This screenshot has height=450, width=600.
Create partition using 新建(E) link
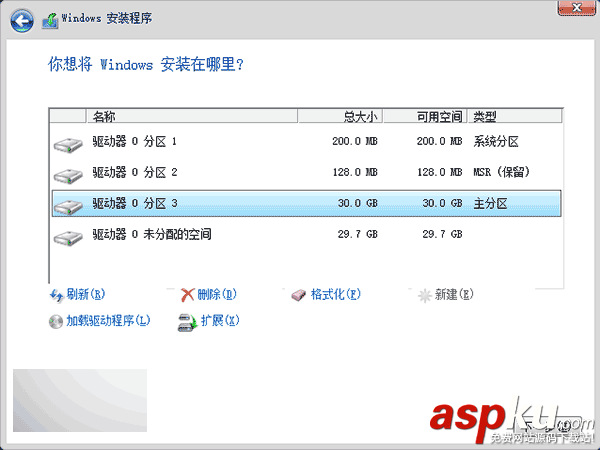click(454, 294)
